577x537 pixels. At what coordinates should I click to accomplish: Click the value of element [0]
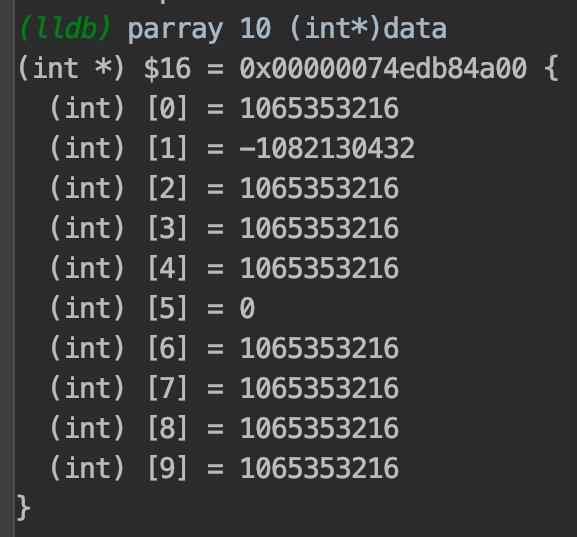click(x=319, y=108)
